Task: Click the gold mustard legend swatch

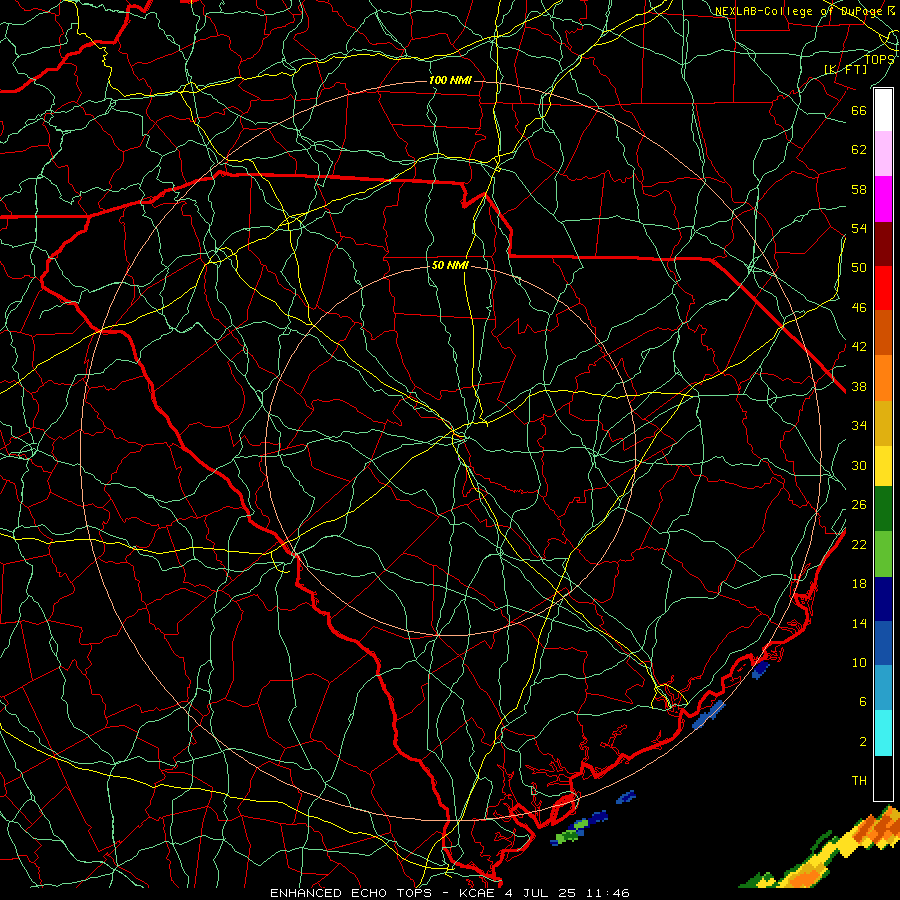Action: [883, 422]
